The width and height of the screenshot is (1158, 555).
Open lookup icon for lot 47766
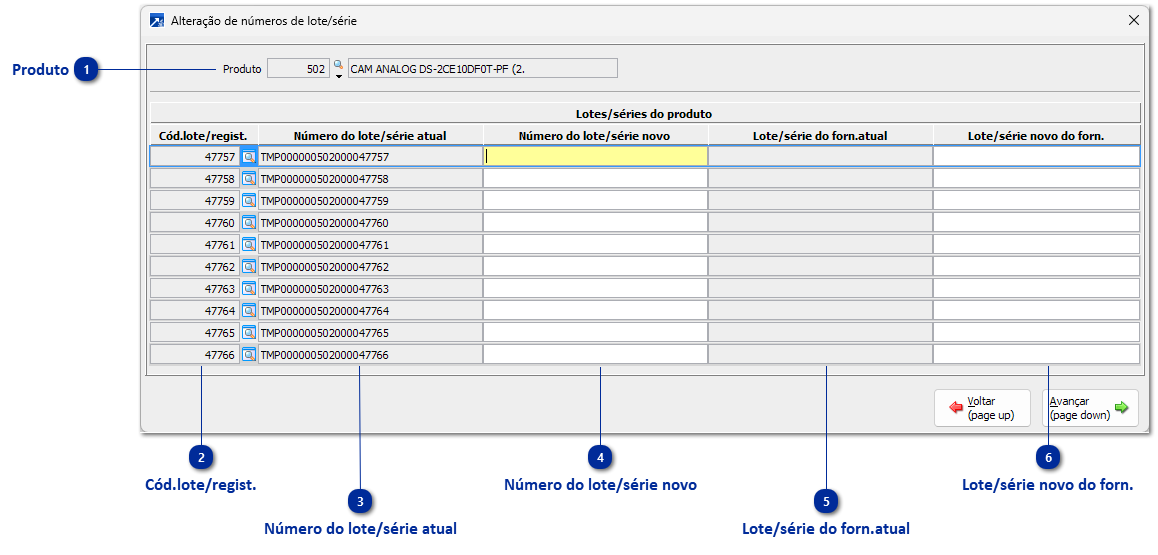point(249,354)
